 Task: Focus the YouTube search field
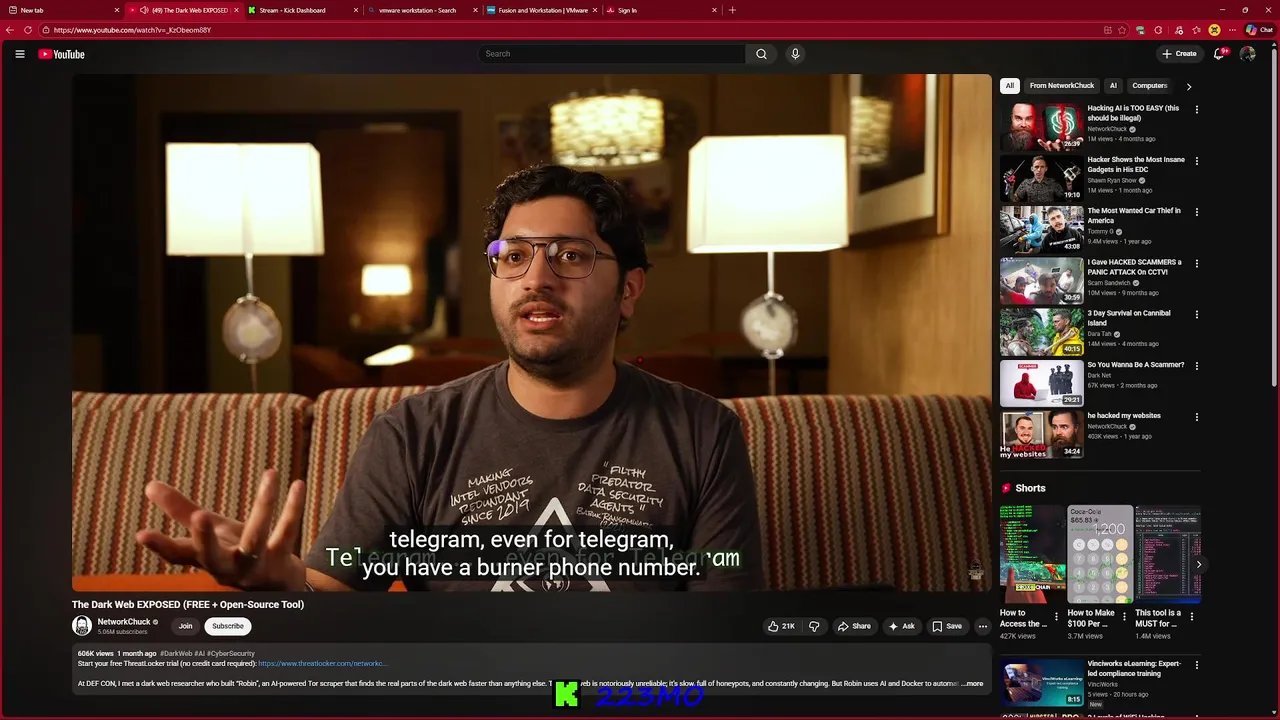click(x=612, y=54)
